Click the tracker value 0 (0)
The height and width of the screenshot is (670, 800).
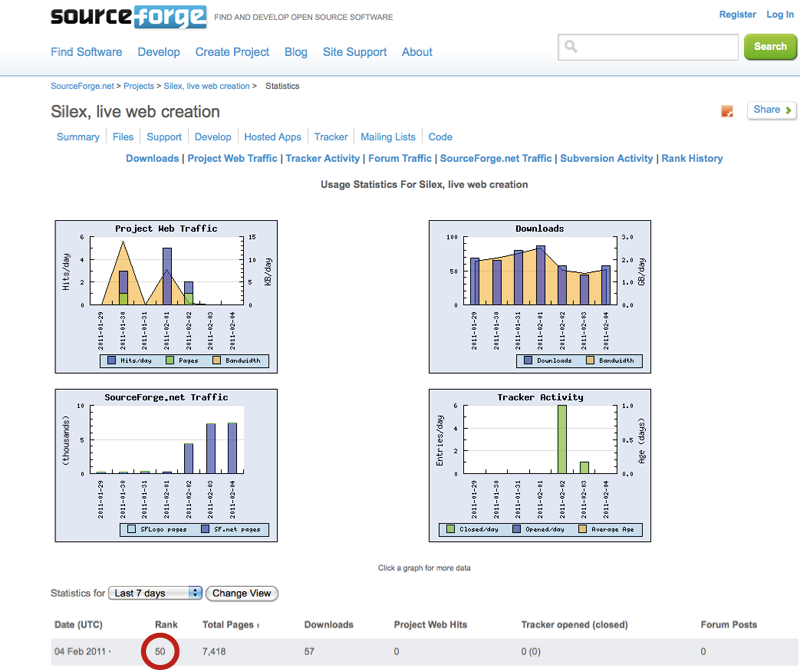531,652
